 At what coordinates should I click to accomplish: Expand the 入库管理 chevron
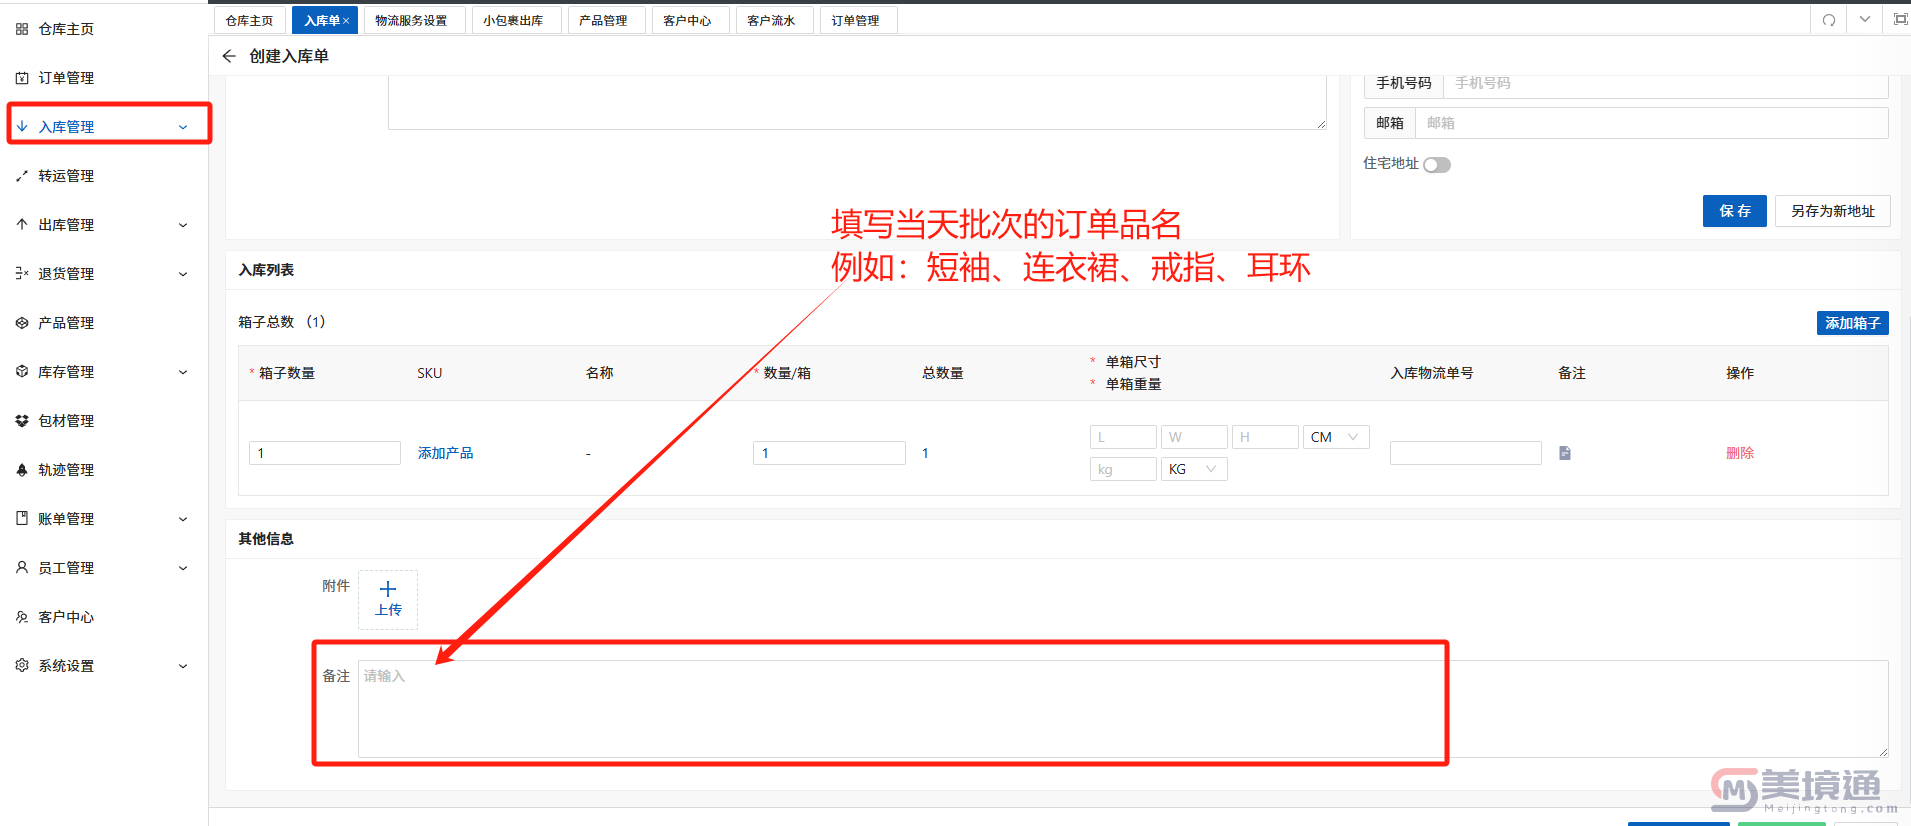(183, 127)
